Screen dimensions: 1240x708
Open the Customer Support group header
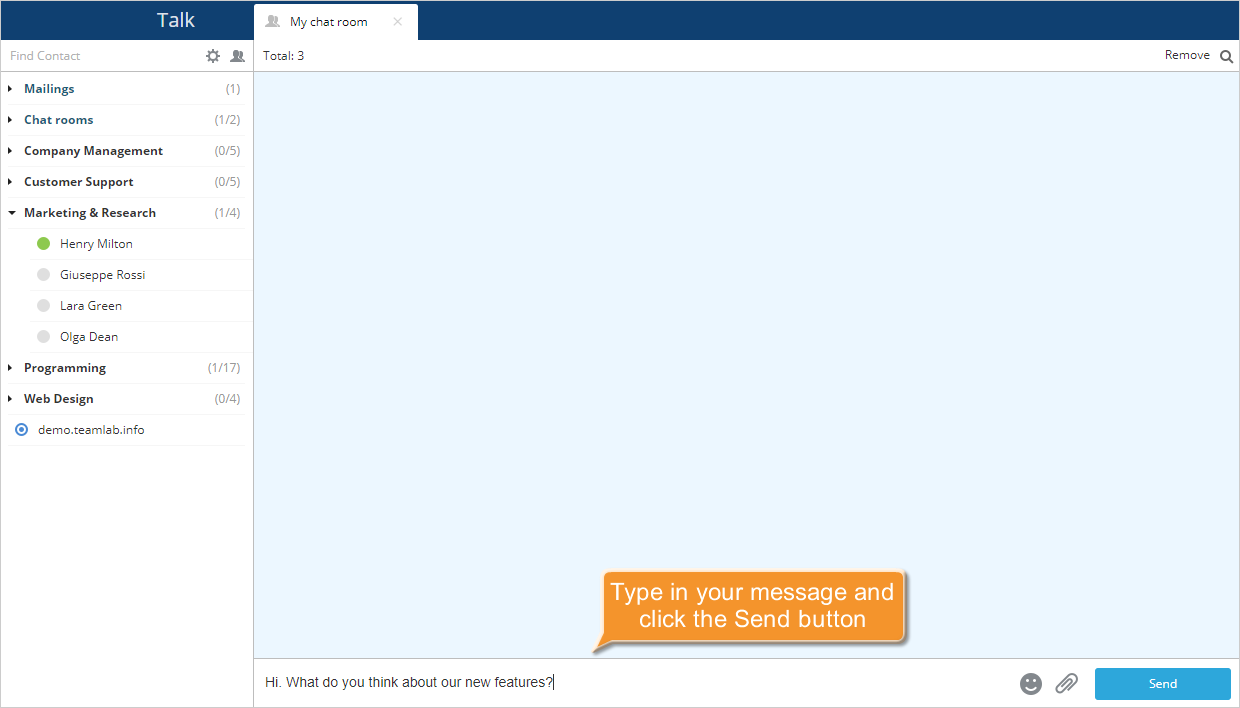pos(78,181)
